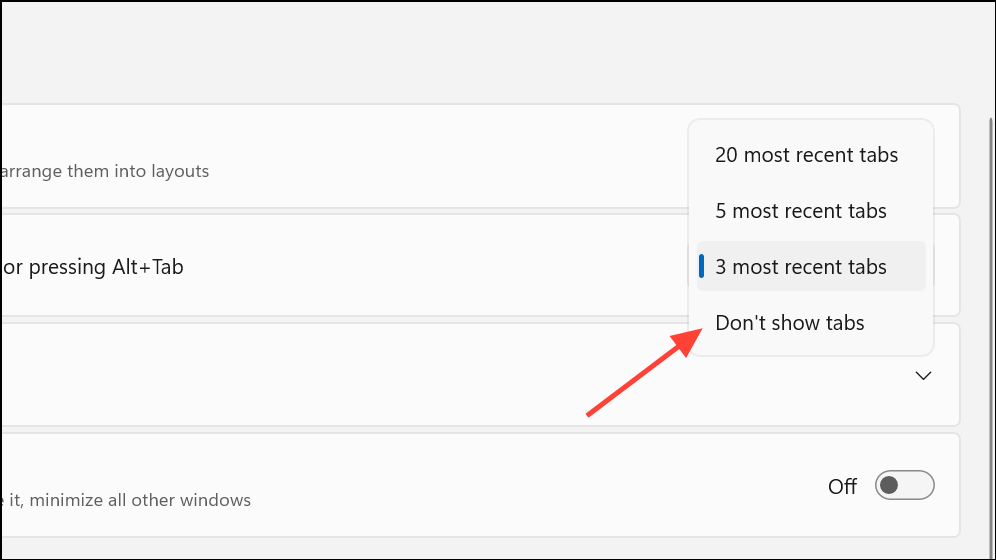The image size is (996, 560).
Task: Pick the "3 most recent tabs" option
Action: pos(800,267)
